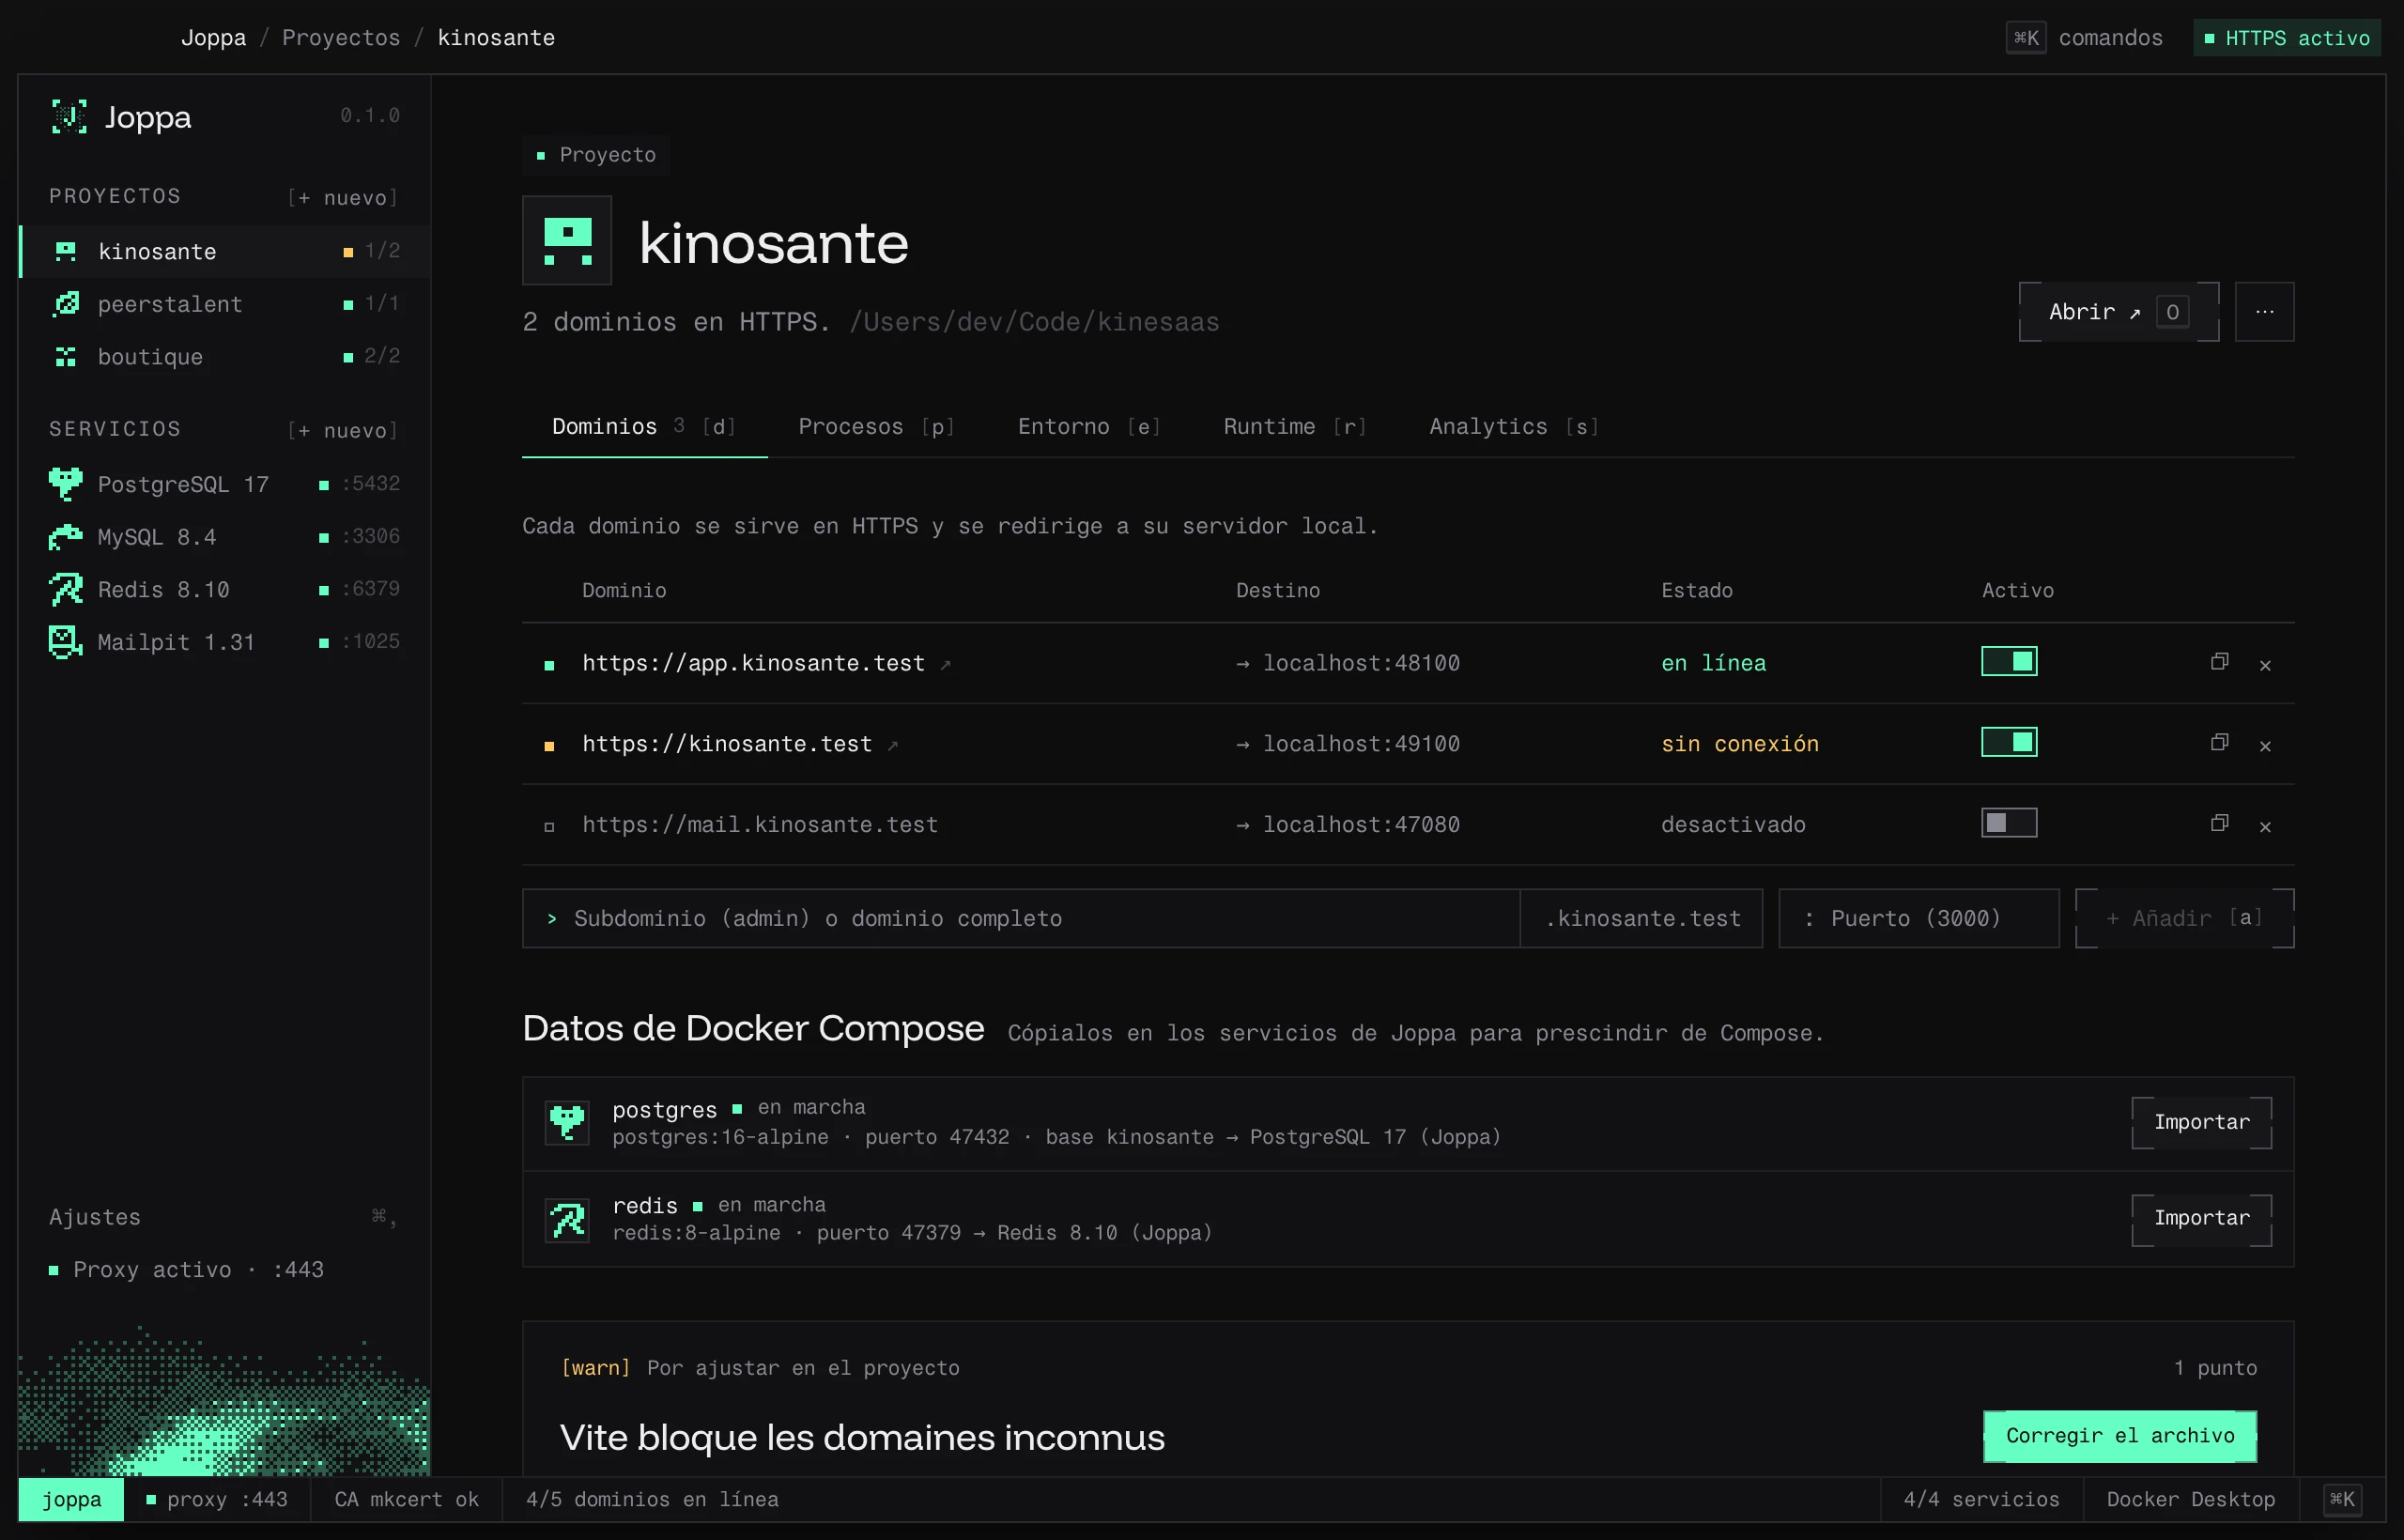Viewport: 2404px width, 1540px height.
Task: Switch to the Runtime tab
Action: tap(1295, 427)
